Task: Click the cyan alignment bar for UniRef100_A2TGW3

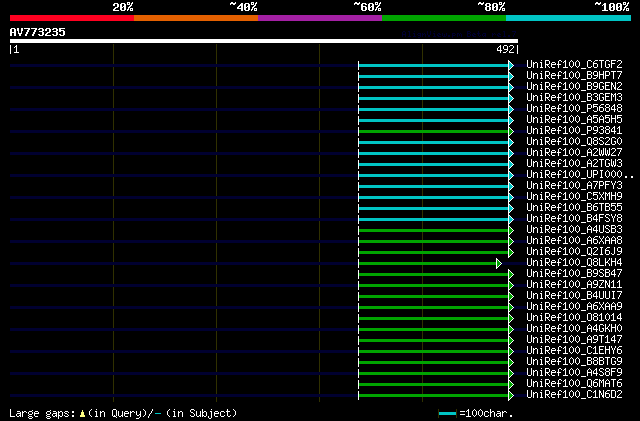Action: (433, 165)
